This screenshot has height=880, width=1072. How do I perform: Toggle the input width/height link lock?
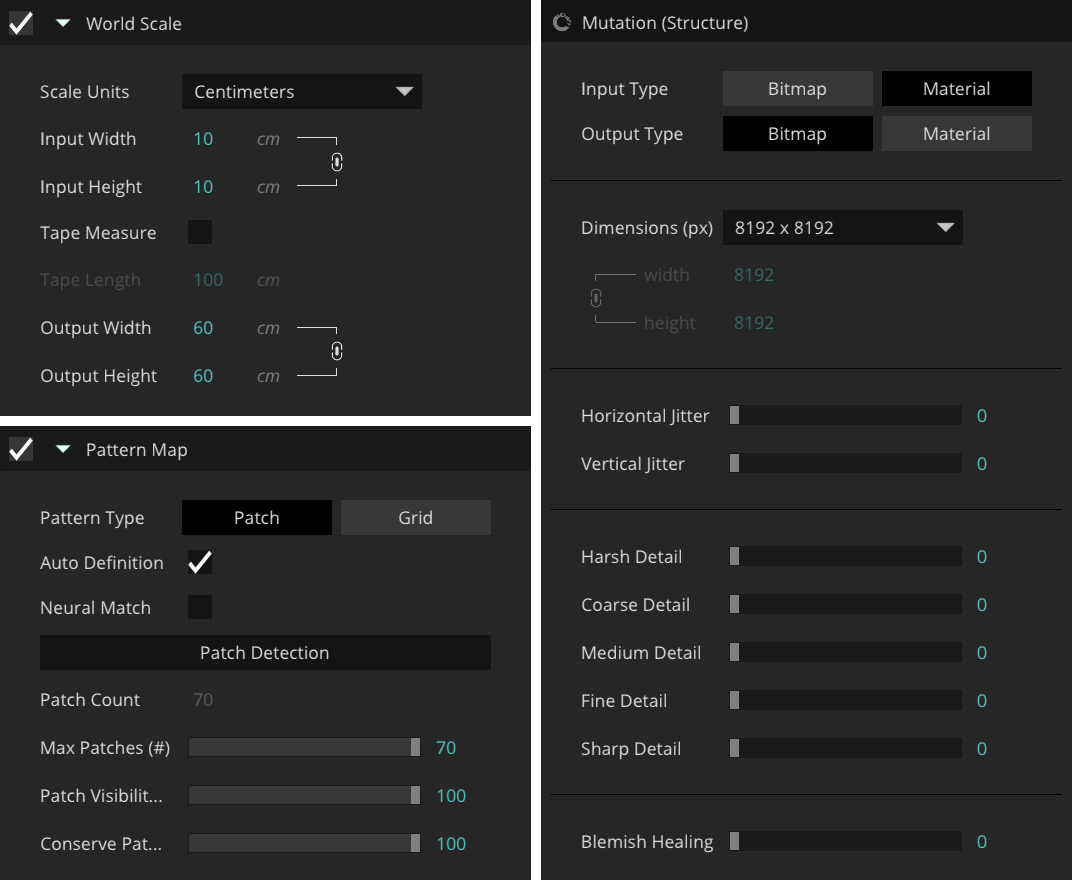(336, 162)
